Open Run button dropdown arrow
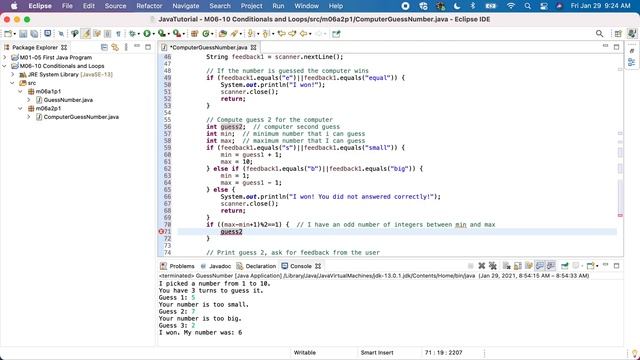 click(x=153, y=34)
